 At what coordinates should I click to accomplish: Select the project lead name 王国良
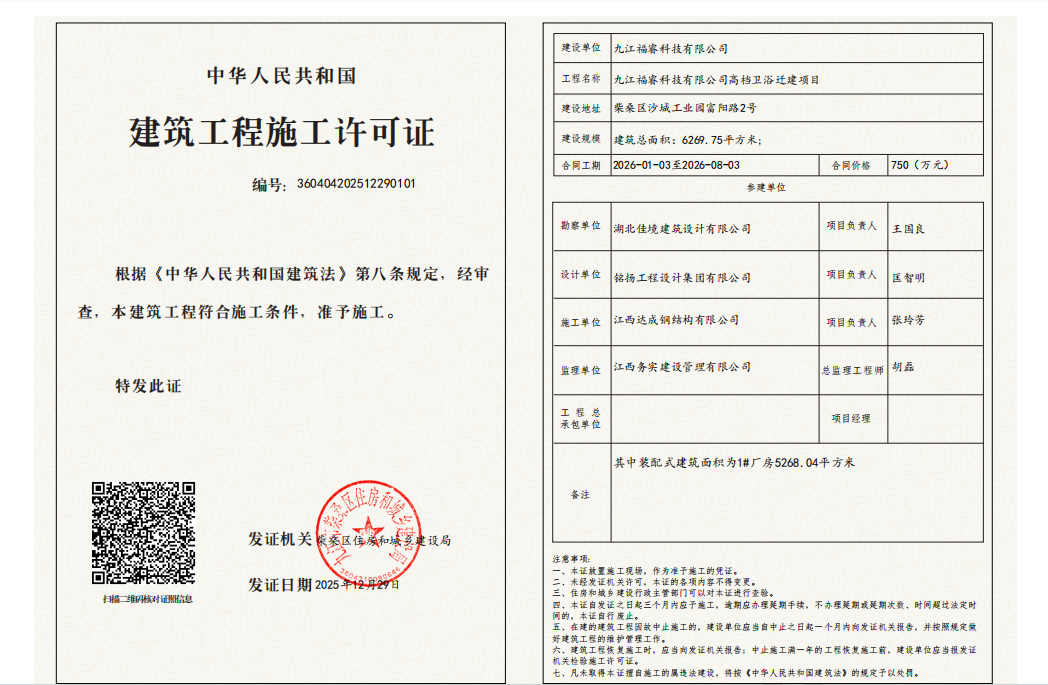tap(908, 229)
